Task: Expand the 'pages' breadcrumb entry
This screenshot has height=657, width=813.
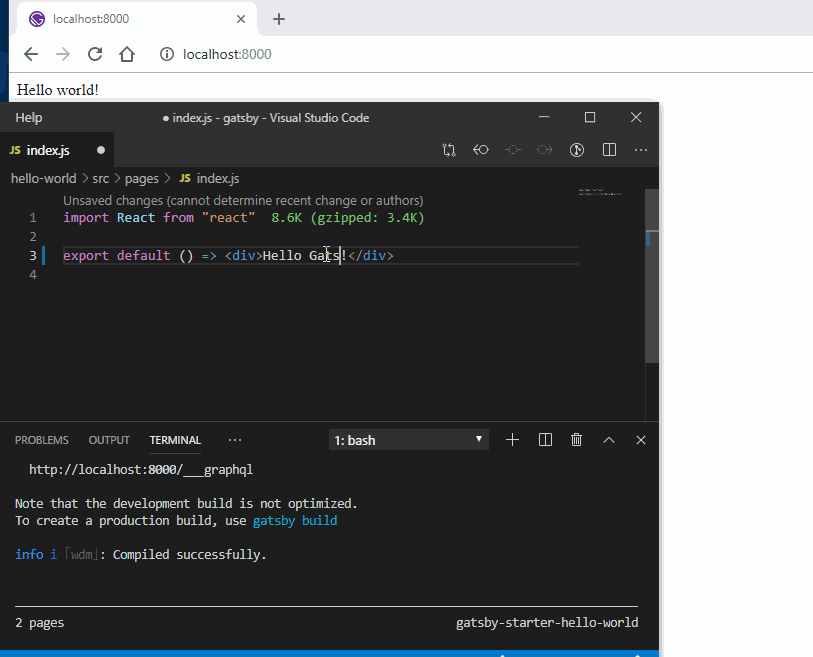Action: tap(141, 178)
